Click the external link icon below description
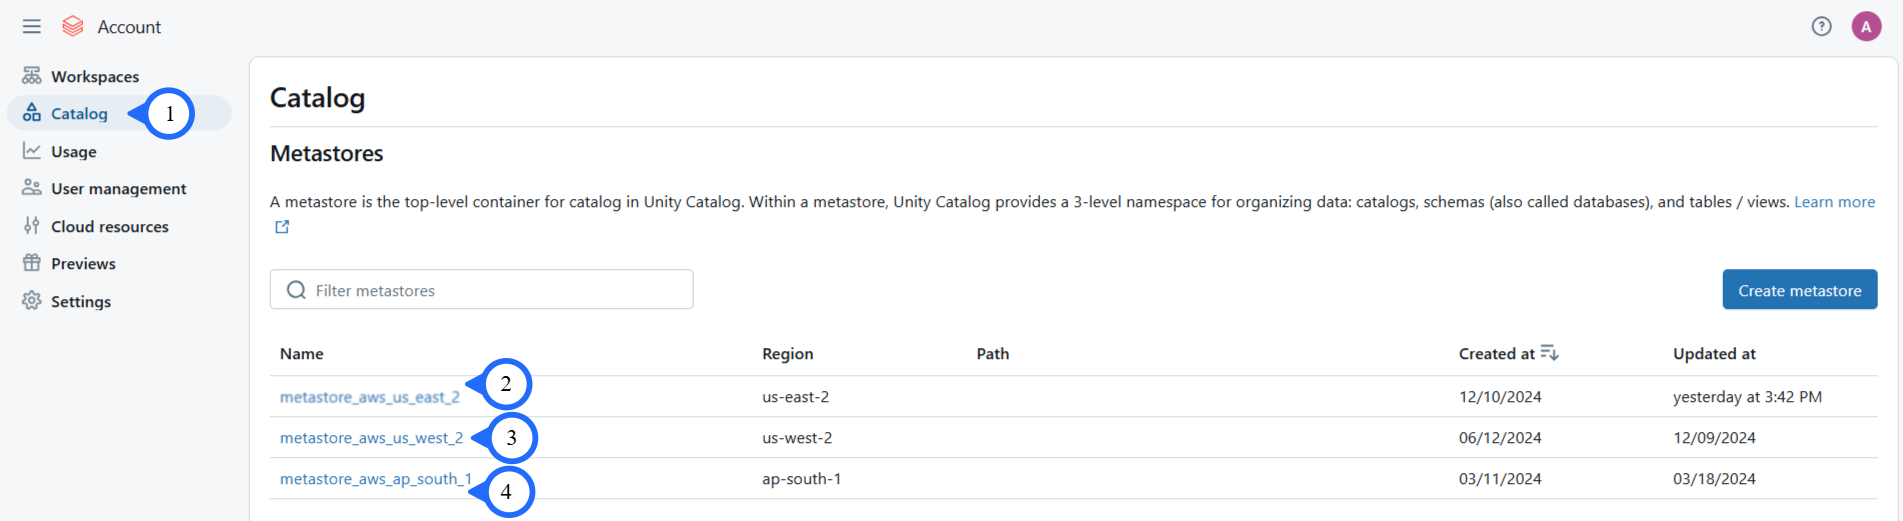Viewport: 1903px width, 521px height. (x=282, y=227)
